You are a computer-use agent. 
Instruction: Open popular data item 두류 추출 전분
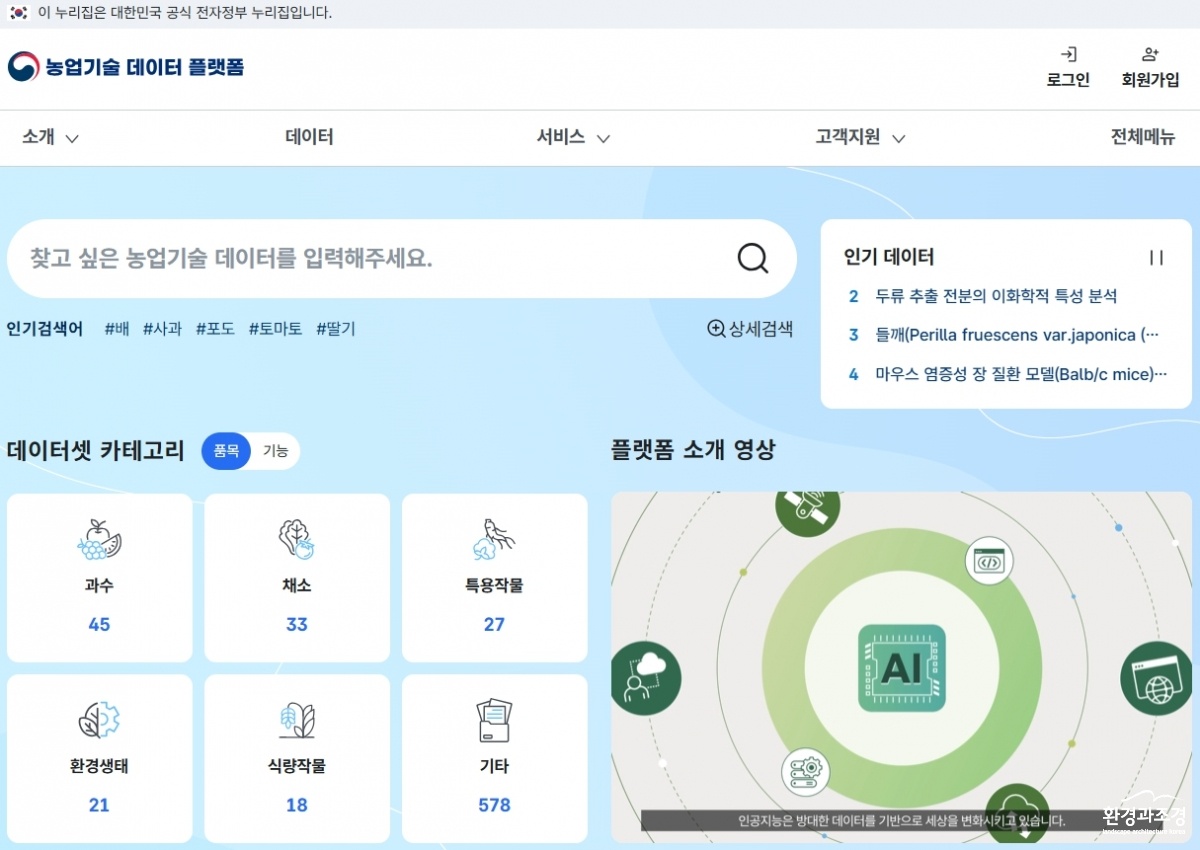(x=996, y=296)
